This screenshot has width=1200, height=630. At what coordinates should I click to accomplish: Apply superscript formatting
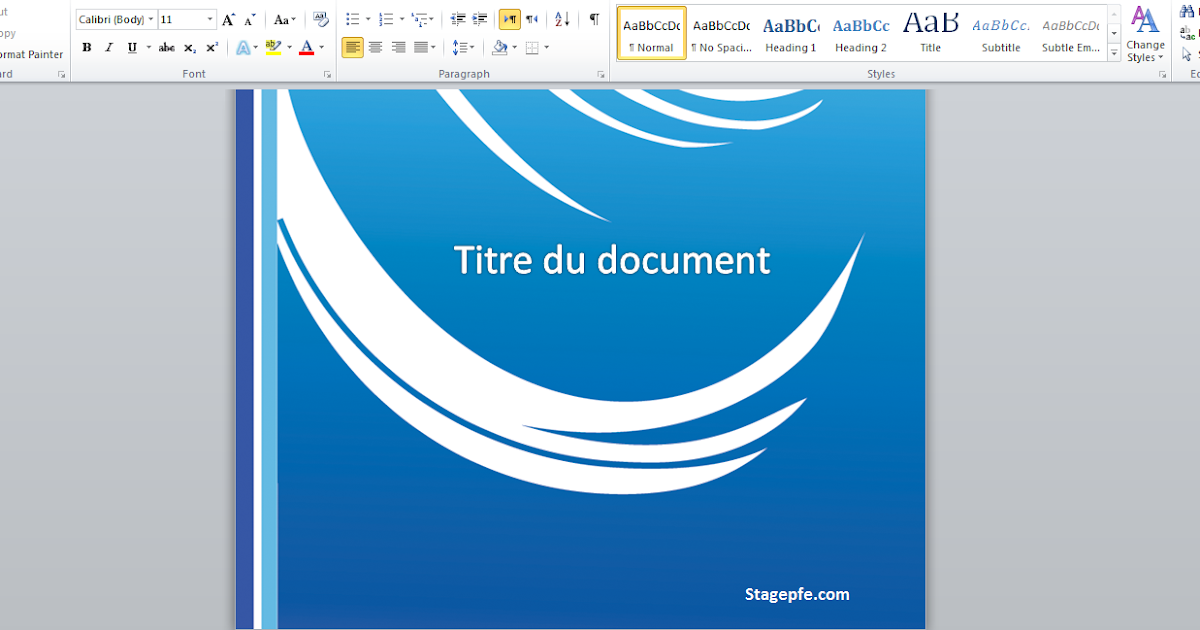(x=212, y=47)
